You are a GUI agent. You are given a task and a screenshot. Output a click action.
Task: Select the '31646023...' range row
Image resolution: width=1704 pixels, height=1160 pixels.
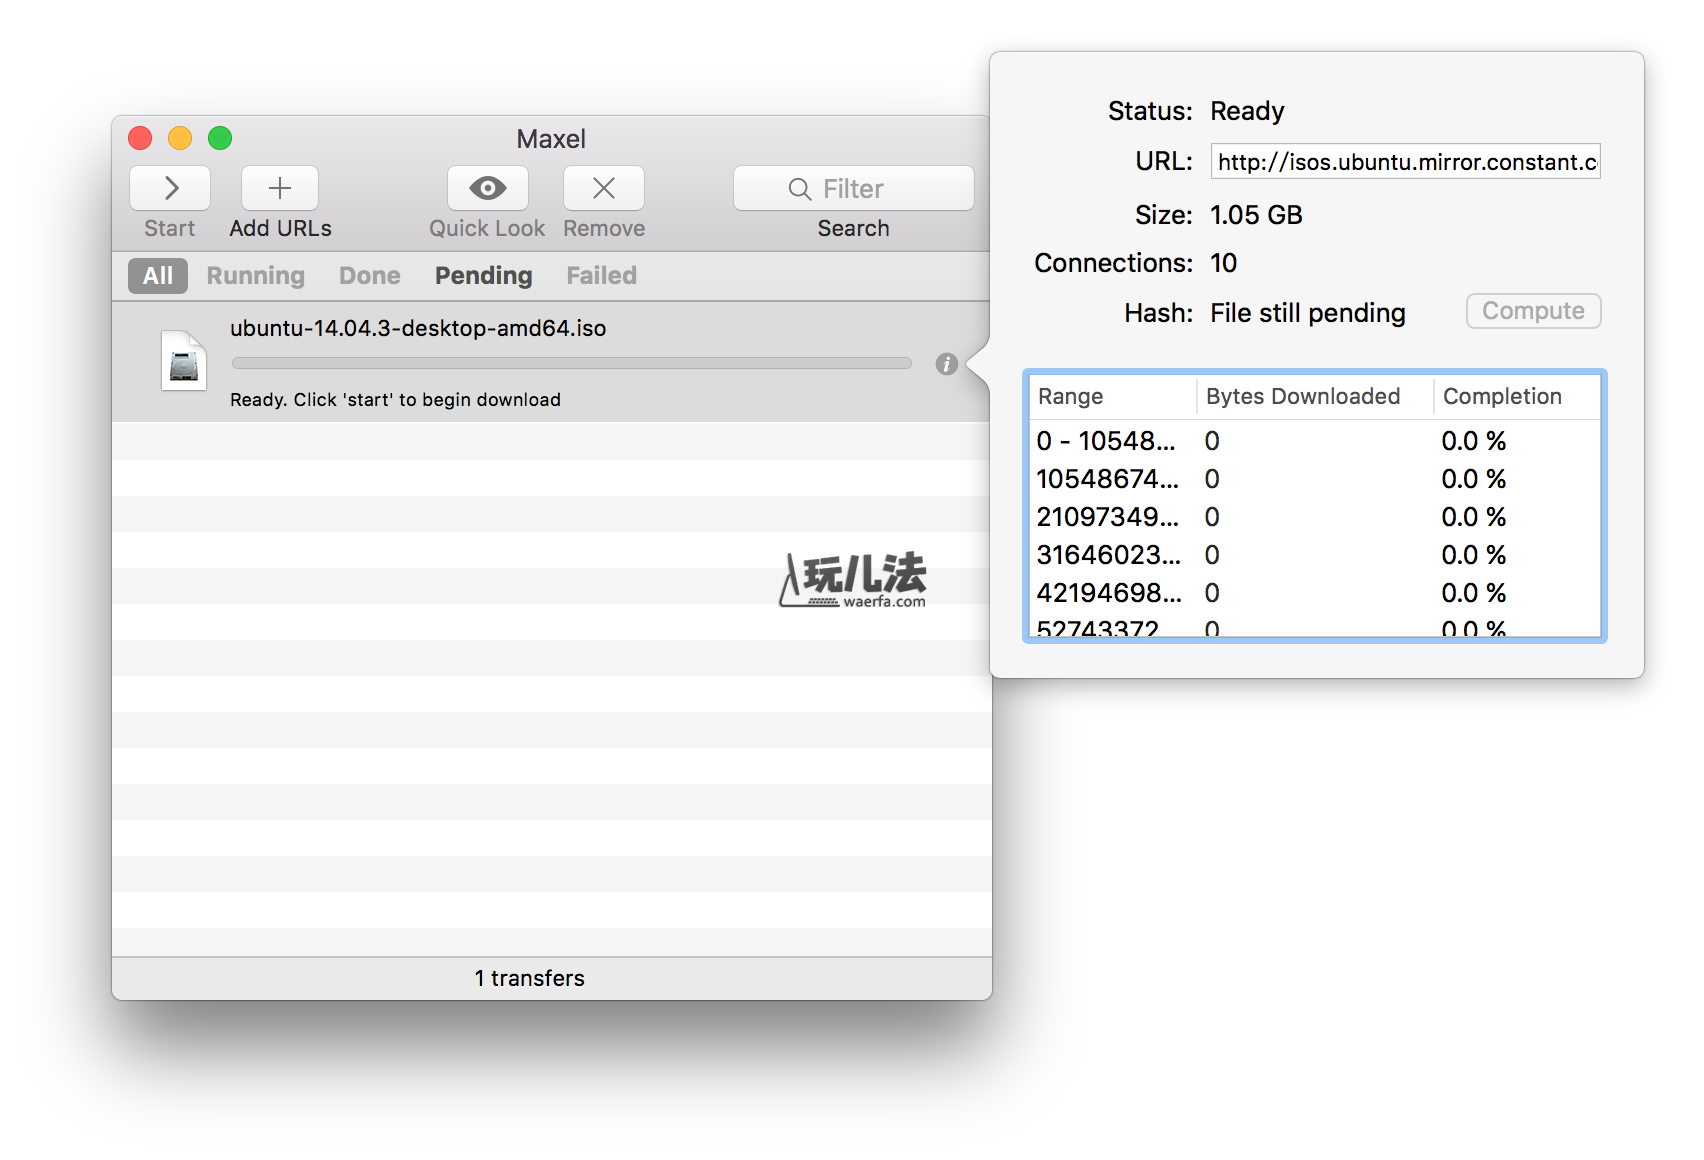point(1315,555)
